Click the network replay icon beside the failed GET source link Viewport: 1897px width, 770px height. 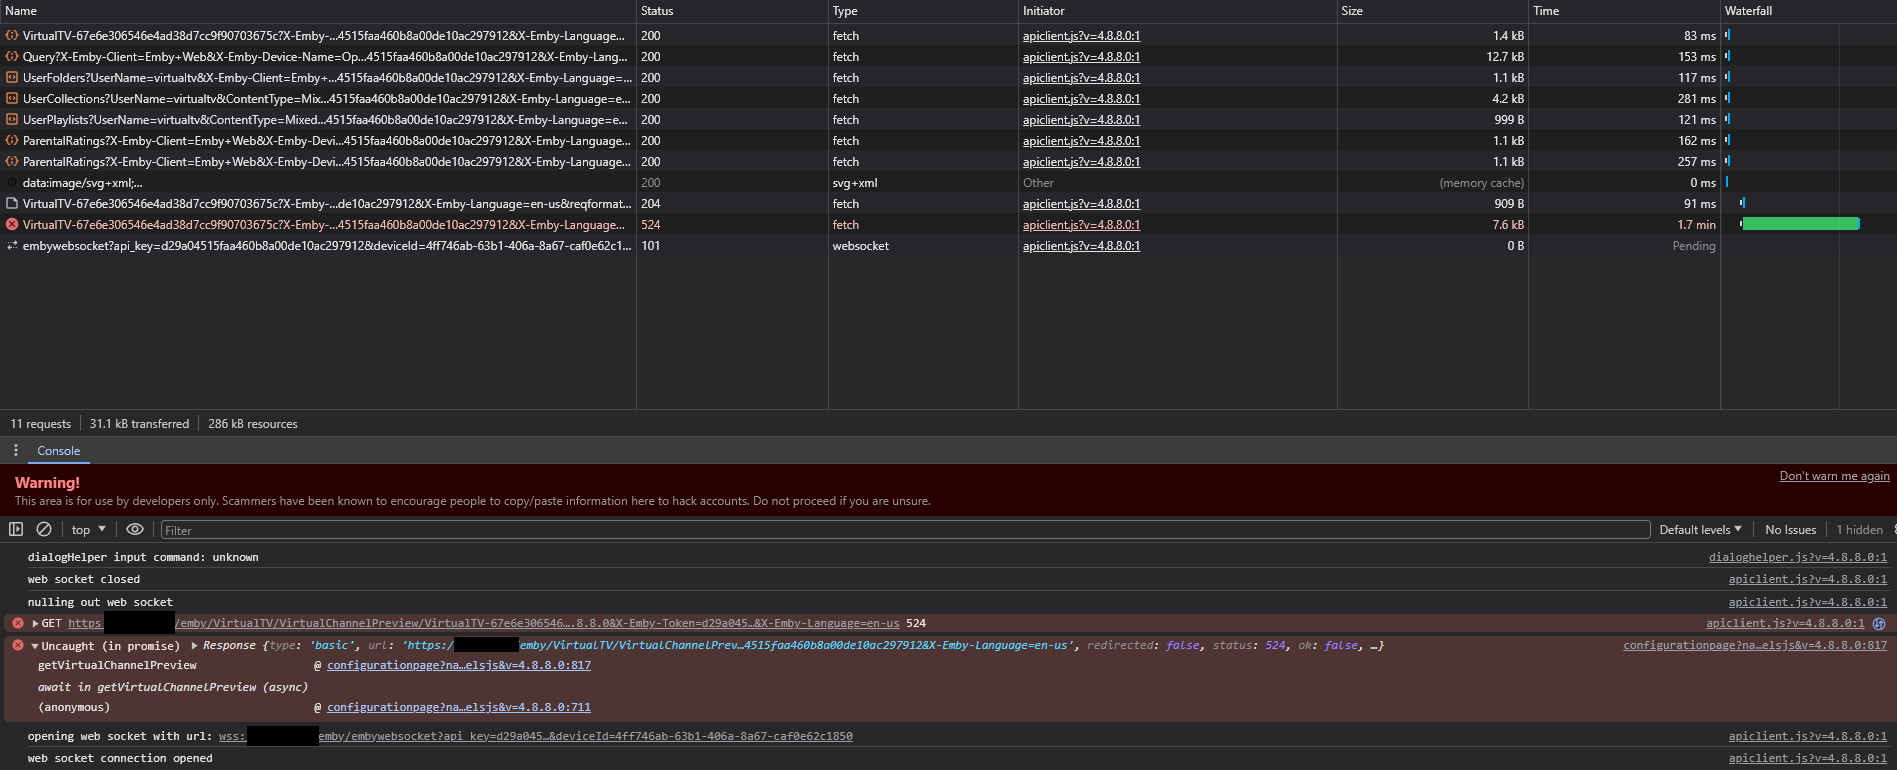click(x=1879, y=623)
